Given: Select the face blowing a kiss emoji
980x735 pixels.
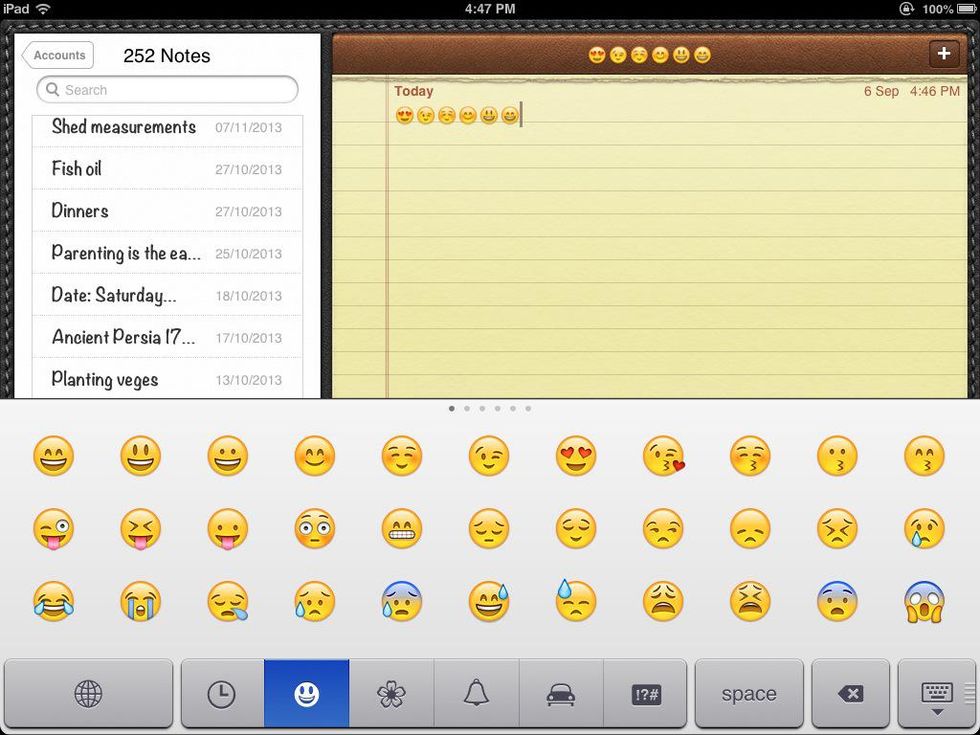Looking at the screenshot, I should point(663,455).
